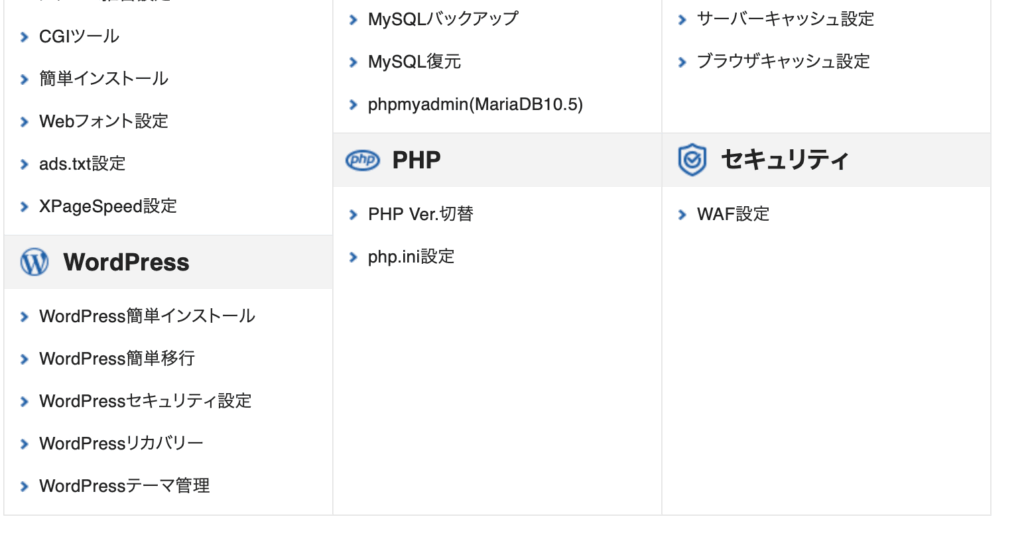Open WordPress簡単移行 page
Image resolution: width=1024 pixels, height=533 pixels.
pos(117,359)
